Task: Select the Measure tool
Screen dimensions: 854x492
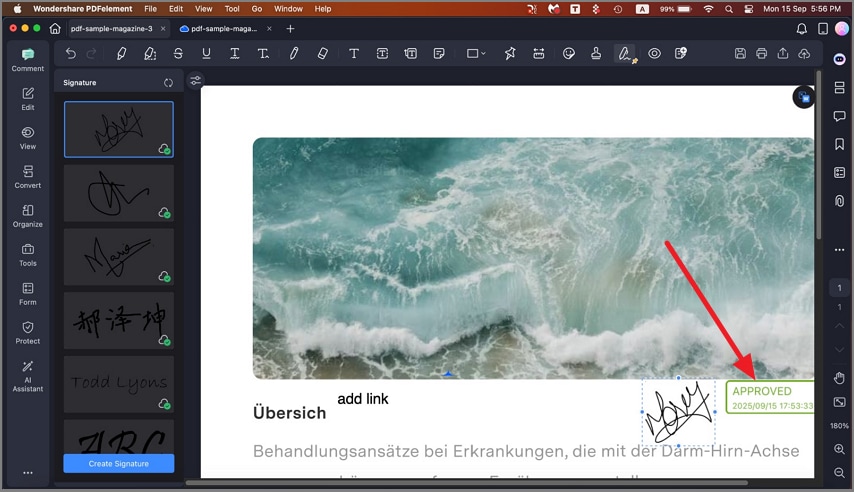Action: tap(539, 53)
